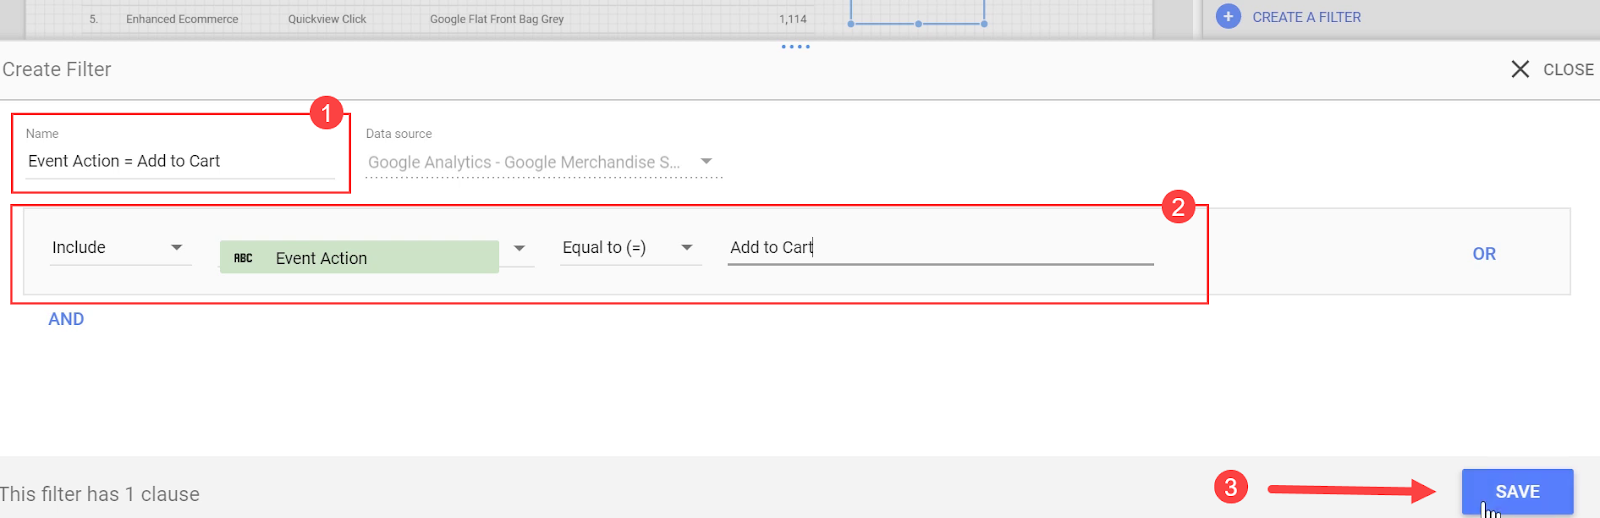Click the CLOSE text label
The width and height of the screenshot is (1600, 518).
1568,69
